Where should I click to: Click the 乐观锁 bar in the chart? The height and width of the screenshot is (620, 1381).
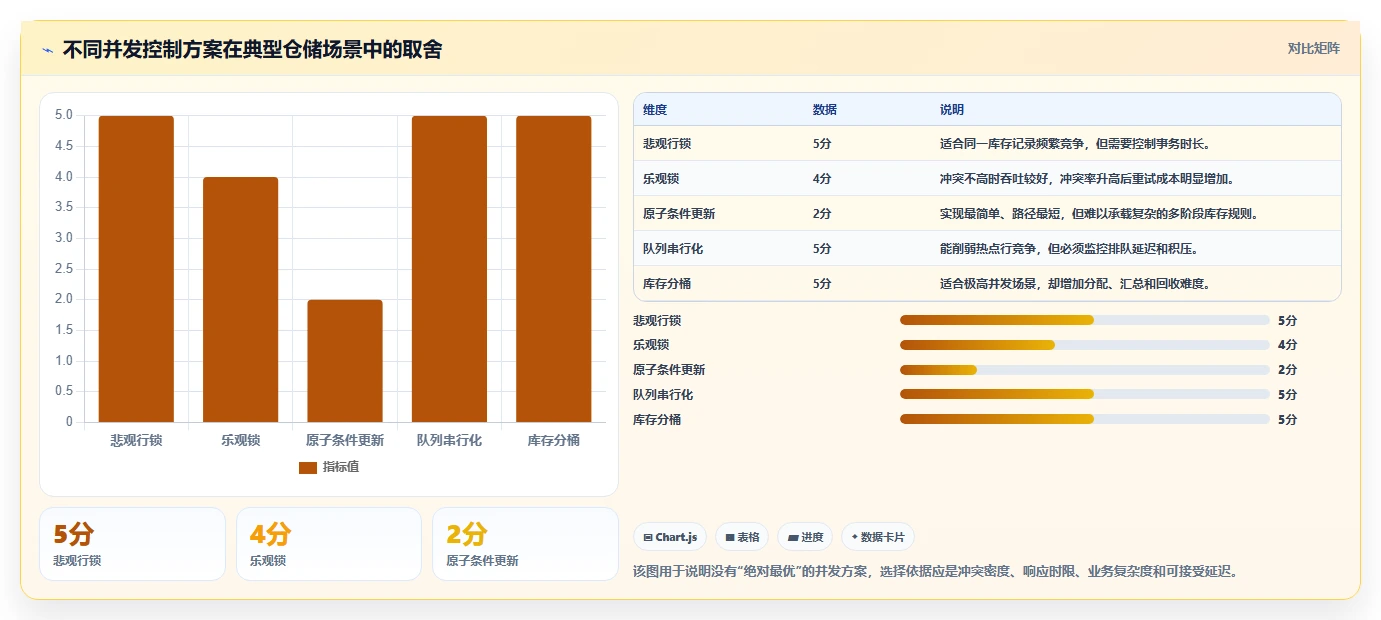pos(241,300)
